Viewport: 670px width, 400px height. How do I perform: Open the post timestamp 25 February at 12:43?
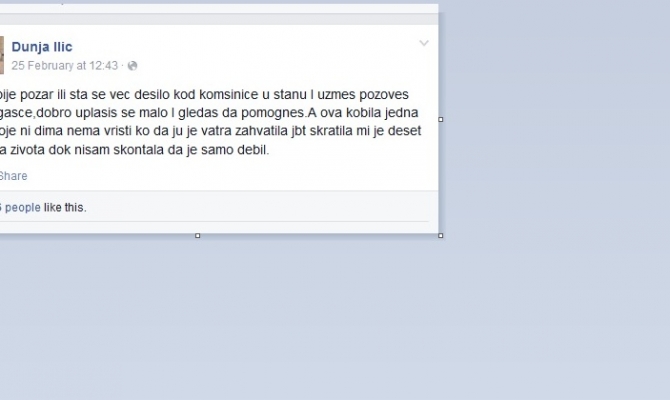tap(65, 65)
